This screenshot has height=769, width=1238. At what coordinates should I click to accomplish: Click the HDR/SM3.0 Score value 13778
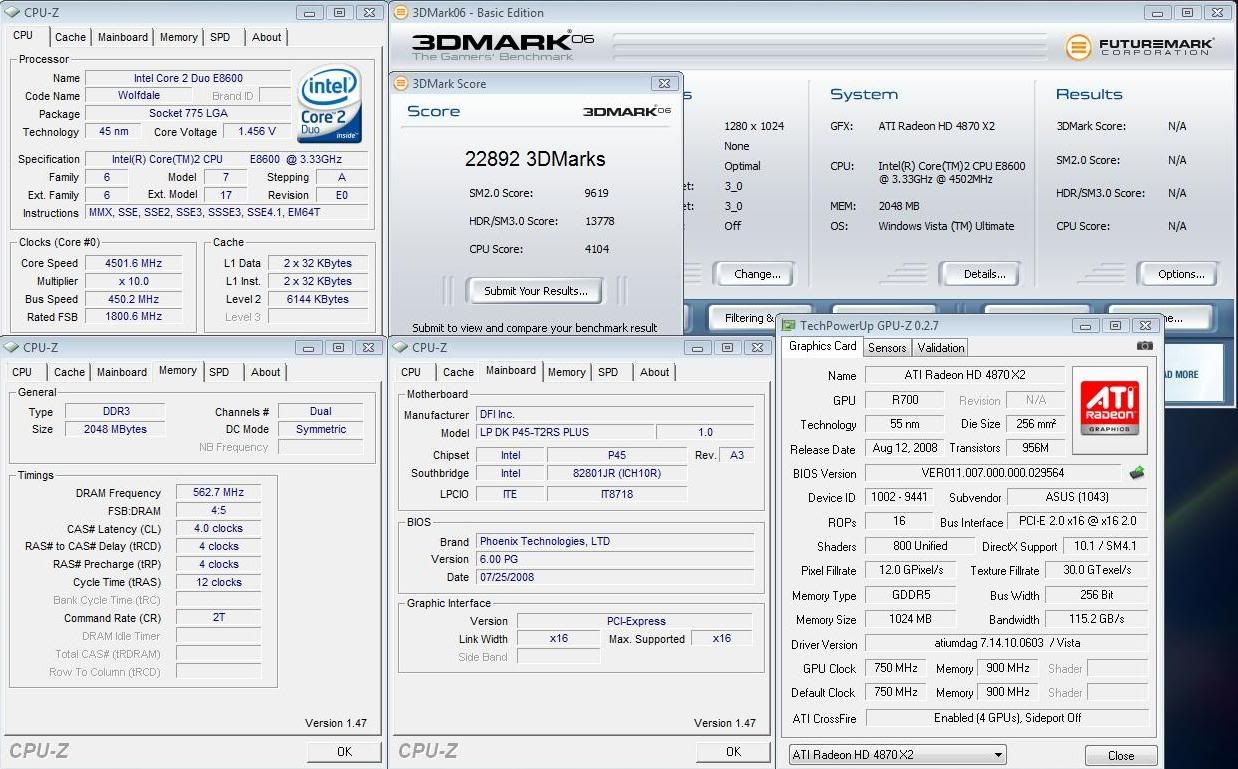tap(598, 221)
